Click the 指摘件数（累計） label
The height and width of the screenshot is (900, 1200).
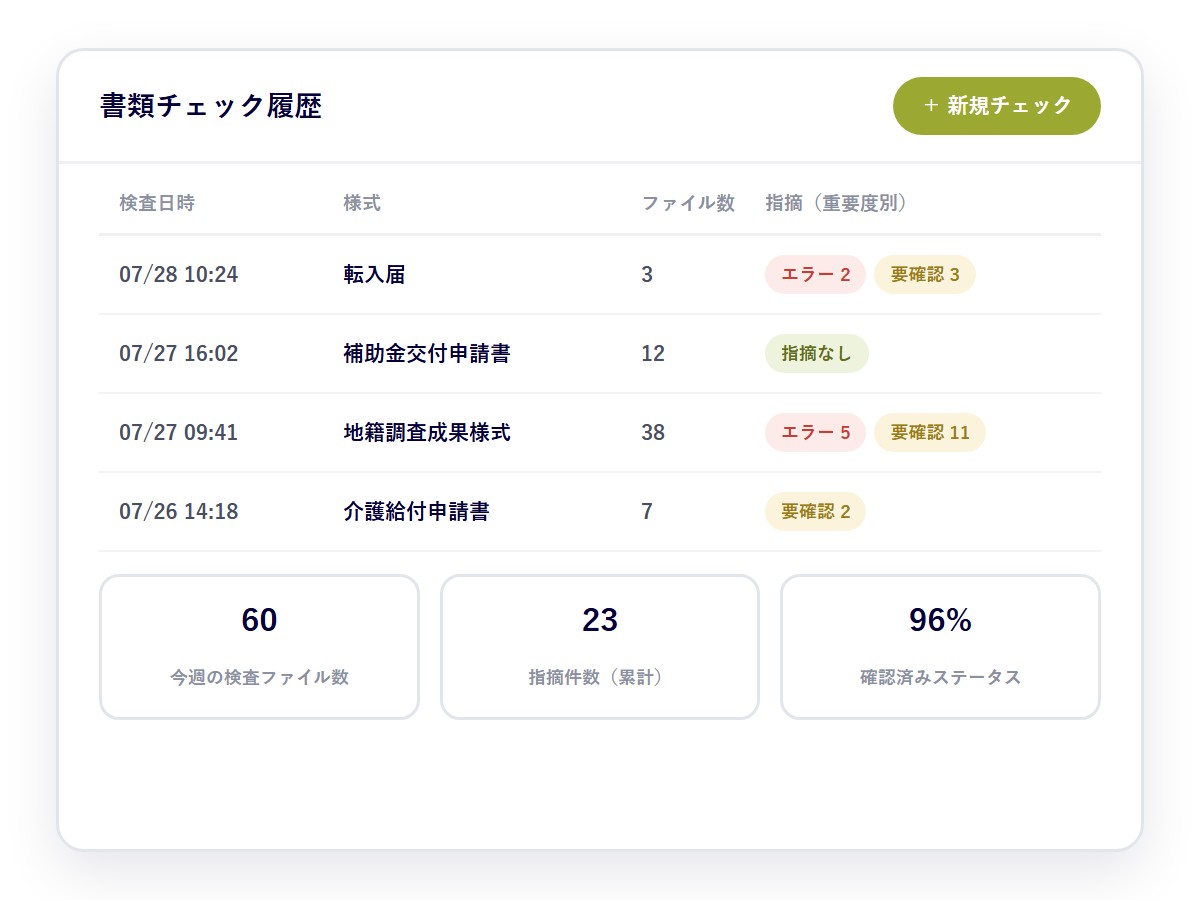pos(600,677)
